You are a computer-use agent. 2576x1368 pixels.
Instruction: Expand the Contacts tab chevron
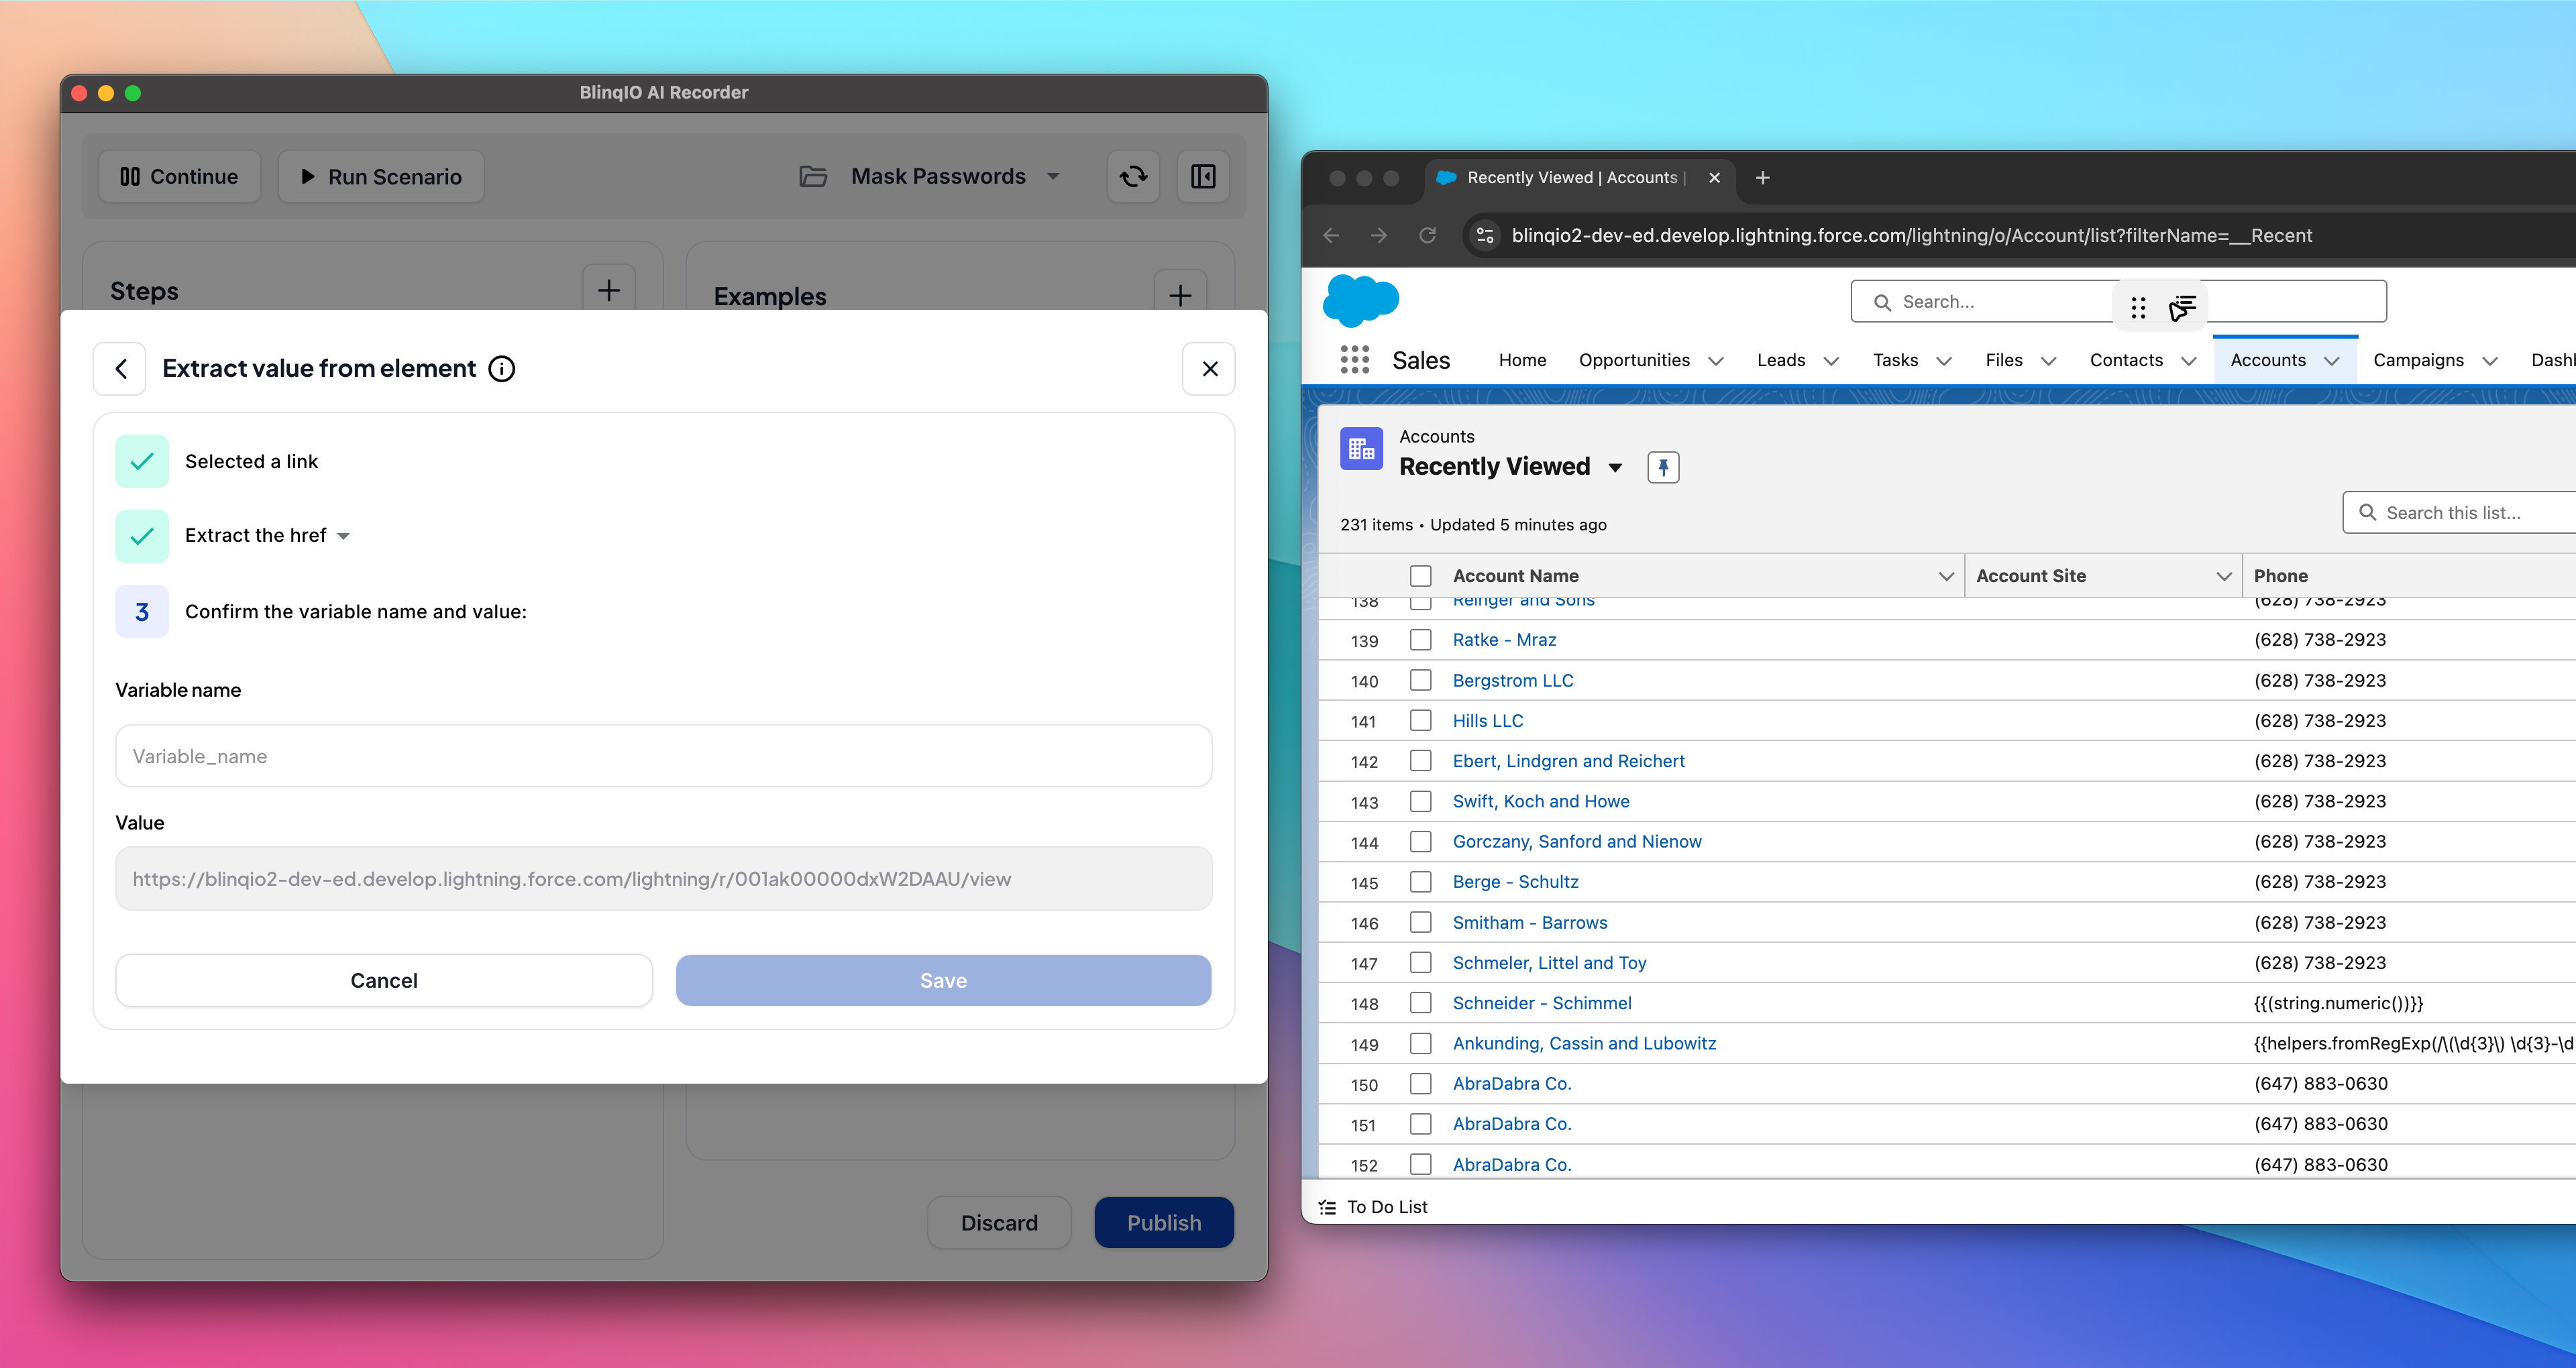[2189, 361]
